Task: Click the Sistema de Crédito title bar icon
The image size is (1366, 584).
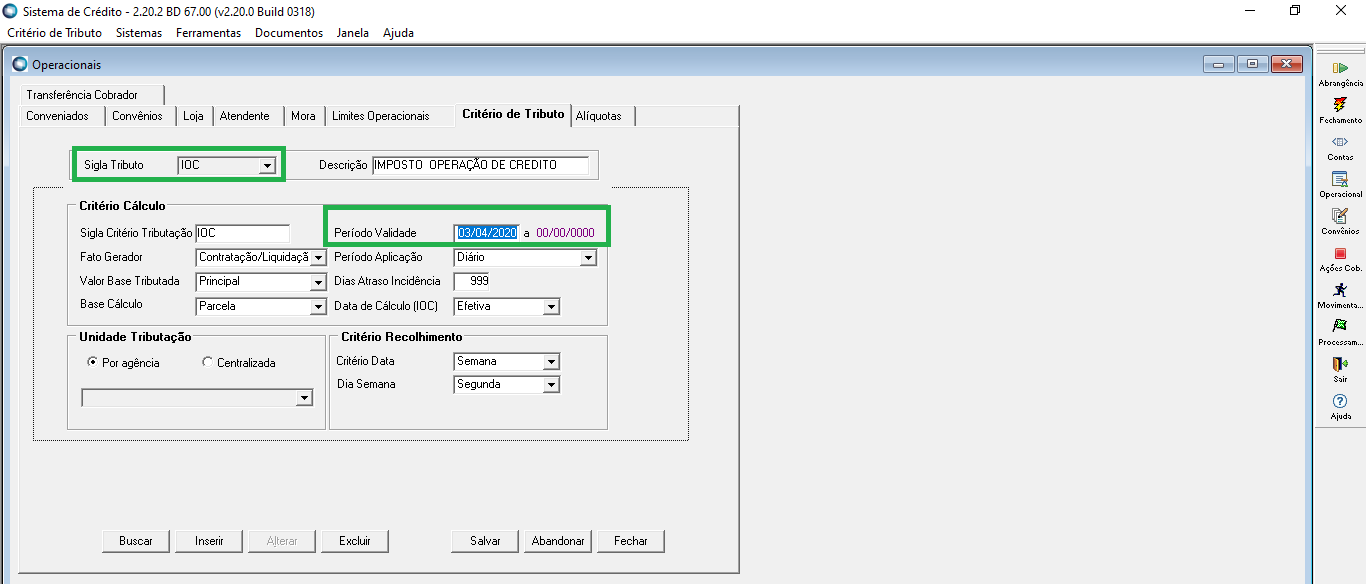Action: [10, 11]
